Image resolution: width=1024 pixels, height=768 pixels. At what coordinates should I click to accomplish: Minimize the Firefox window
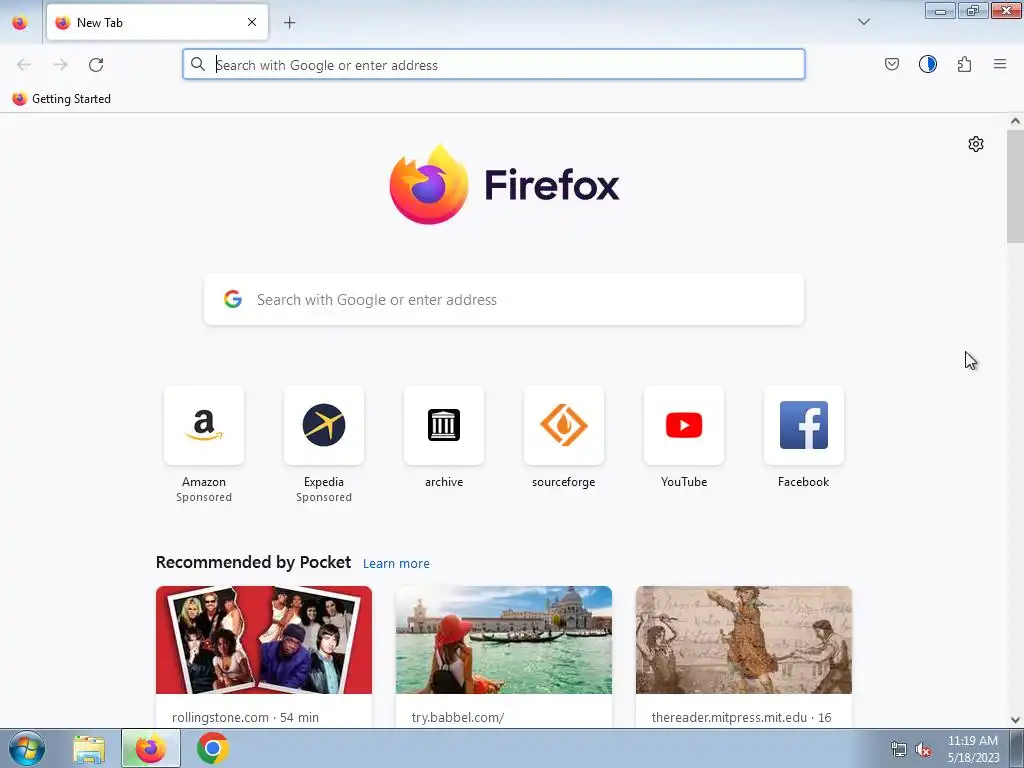click(x=940, y=10)
